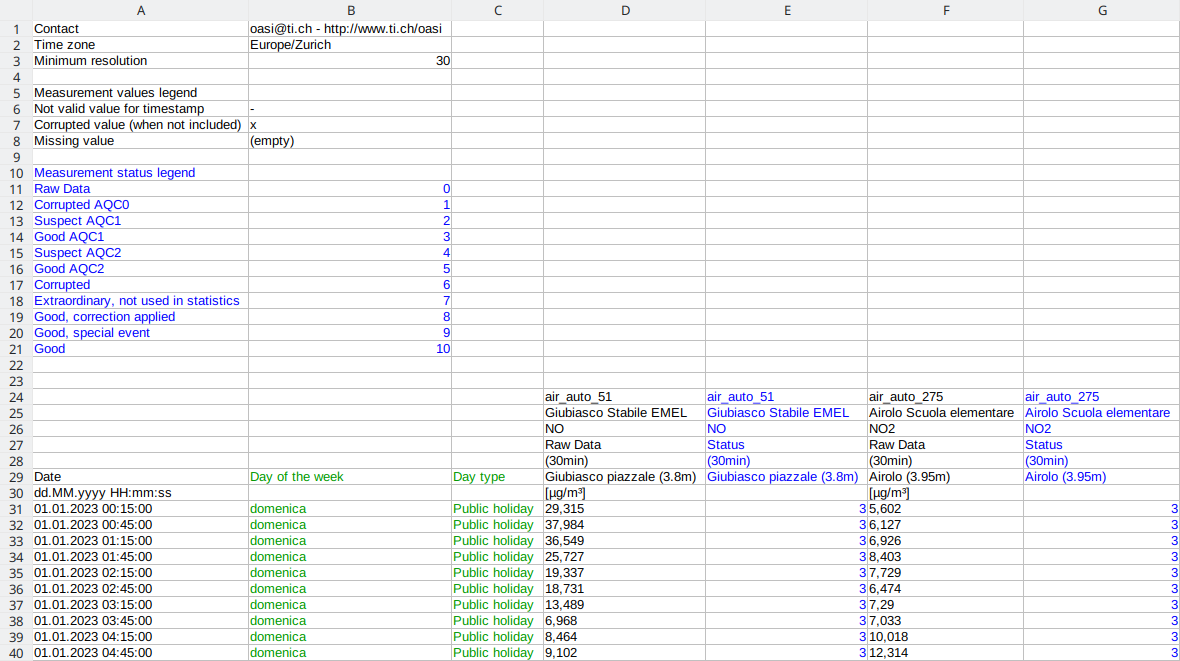Click the 'Raw Data' legend cell in column A
This screenshot has height=661, width=1180.
tap(140, 188)
